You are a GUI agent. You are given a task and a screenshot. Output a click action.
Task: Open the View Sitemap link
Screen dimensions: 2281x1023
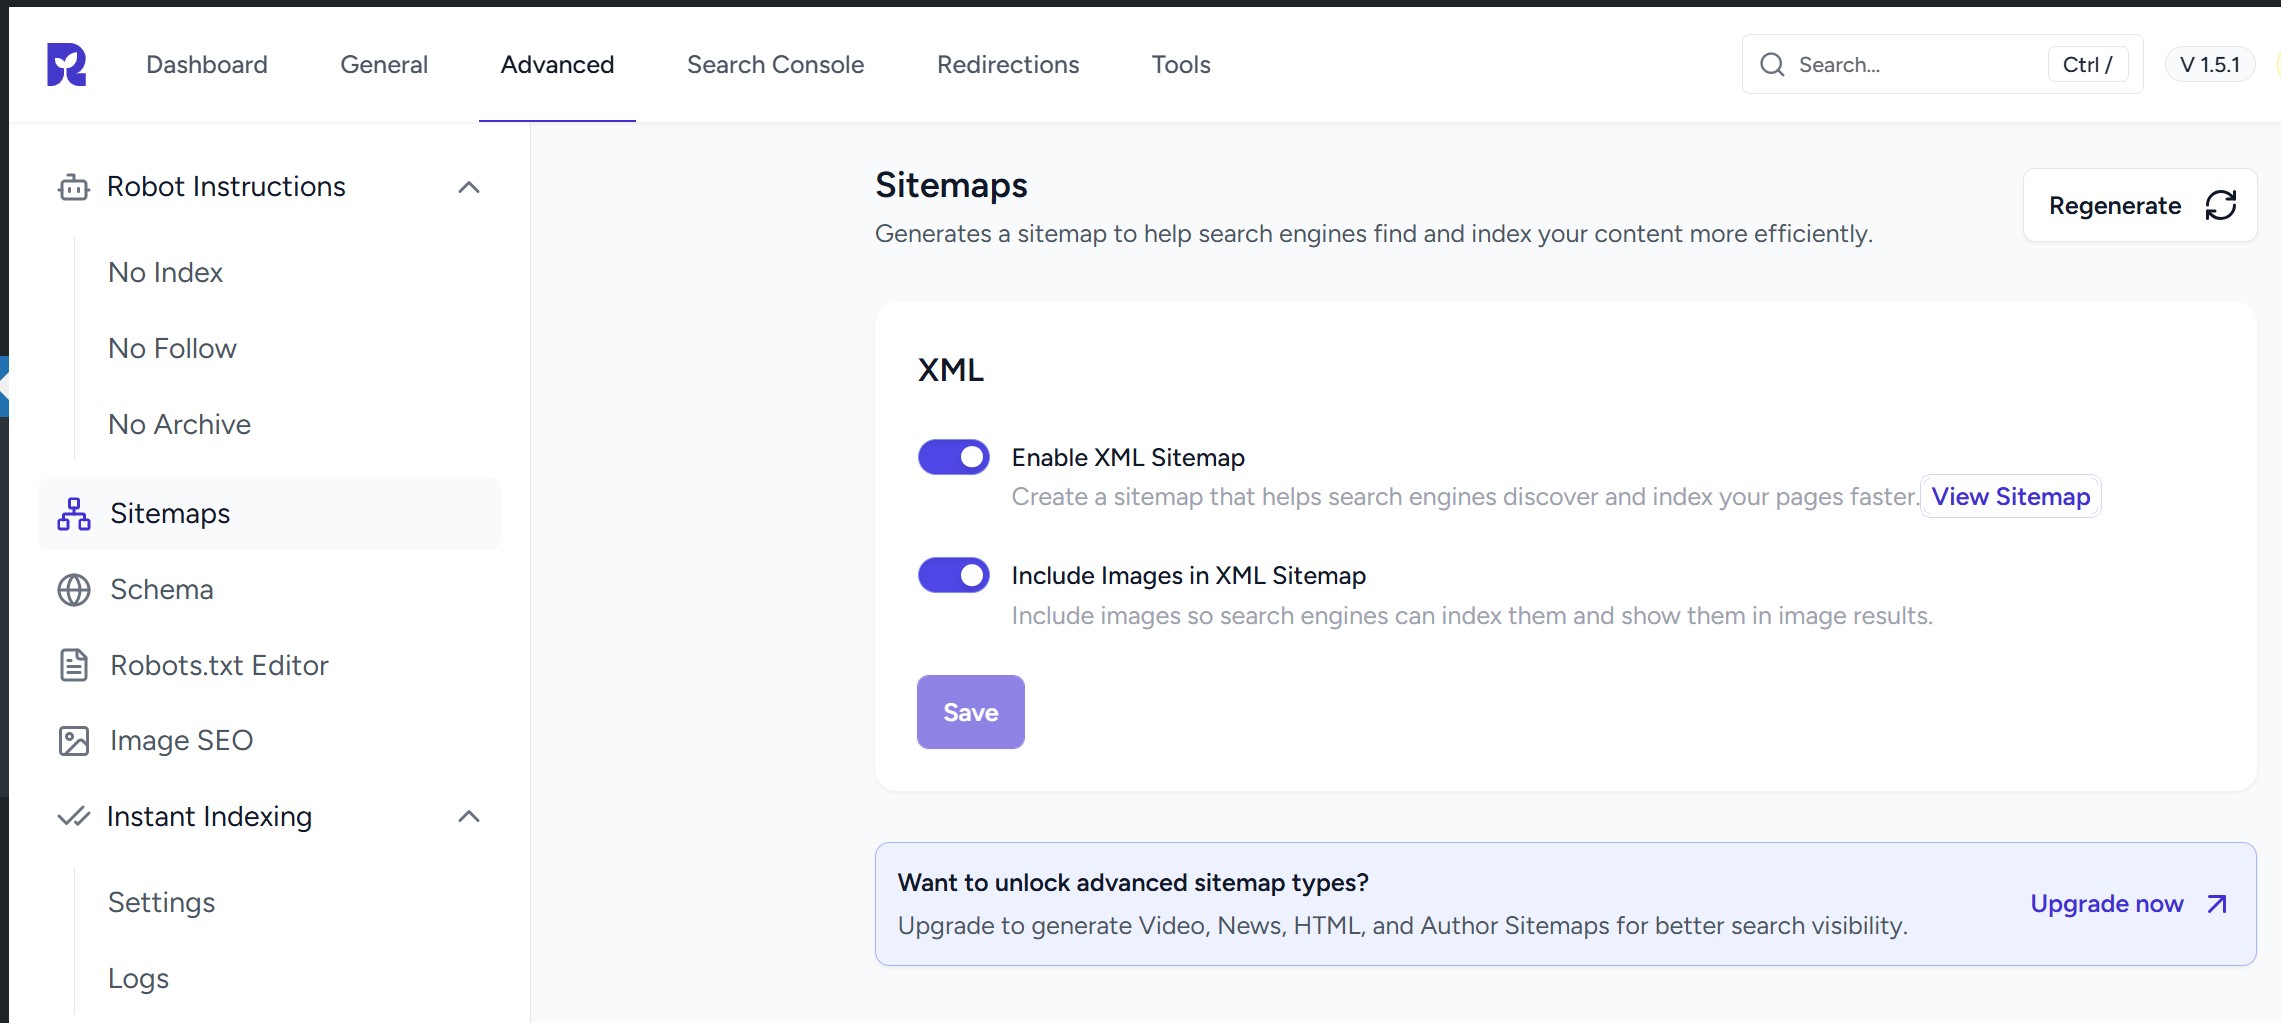(2010, 497)
